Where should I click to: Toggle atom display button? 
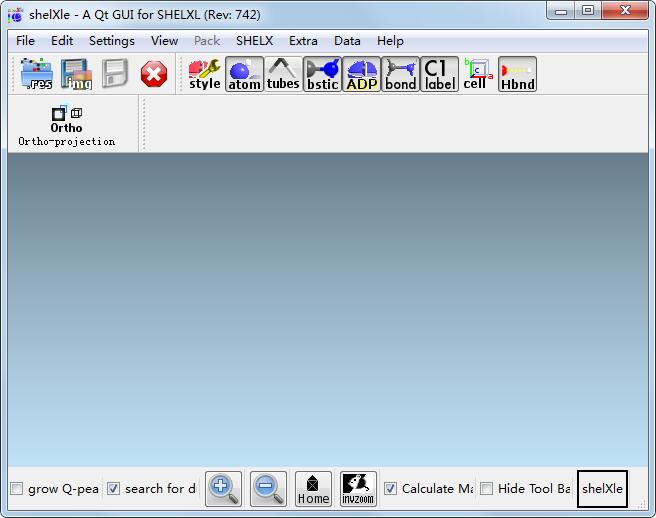pyautogui.click(x=244, y=74)
